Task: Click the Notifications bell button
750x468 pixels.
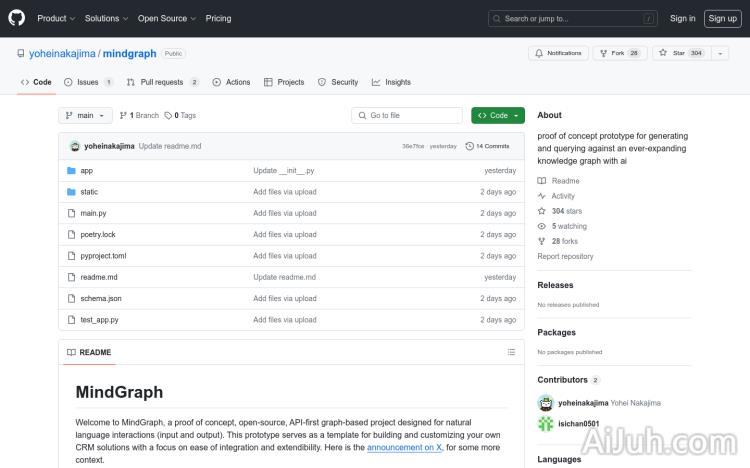Action: point(558,53)
